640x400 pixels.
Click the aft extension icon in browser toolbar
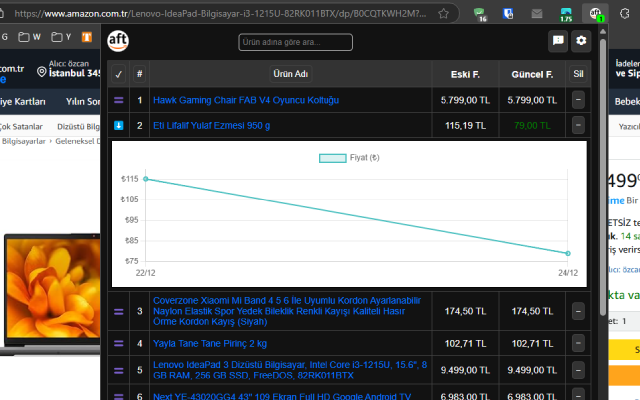tap(596, 14)
